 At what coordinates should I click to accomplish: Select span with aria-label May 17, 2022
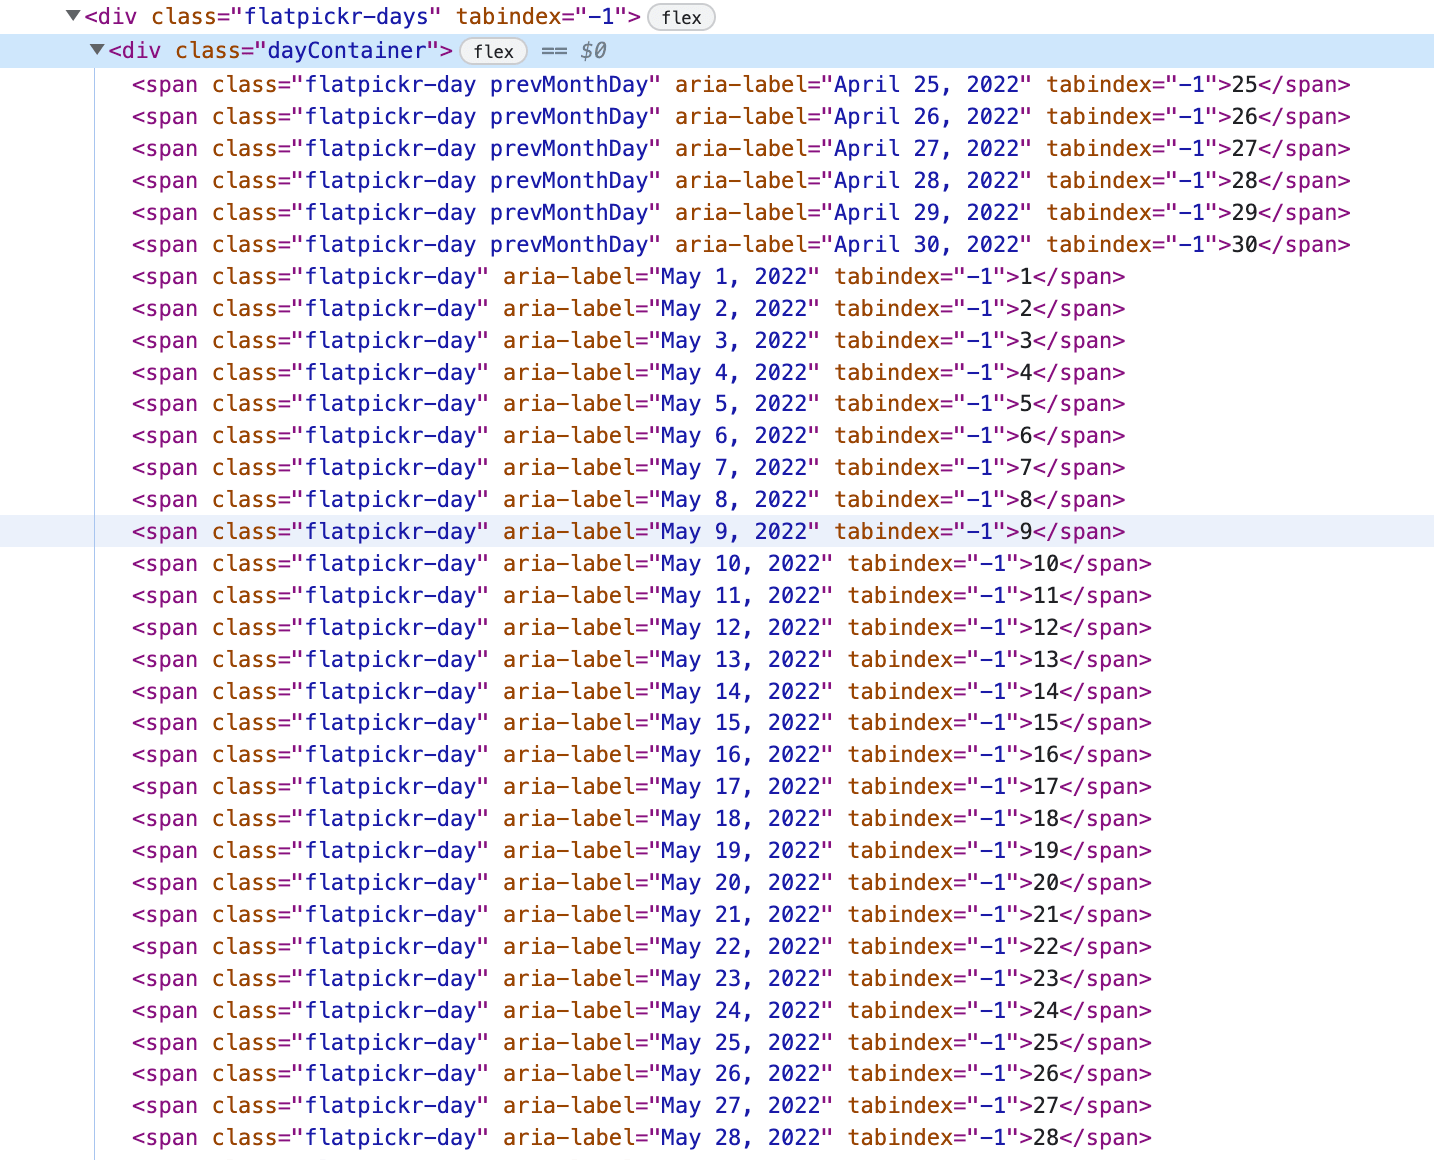(641, 787)
